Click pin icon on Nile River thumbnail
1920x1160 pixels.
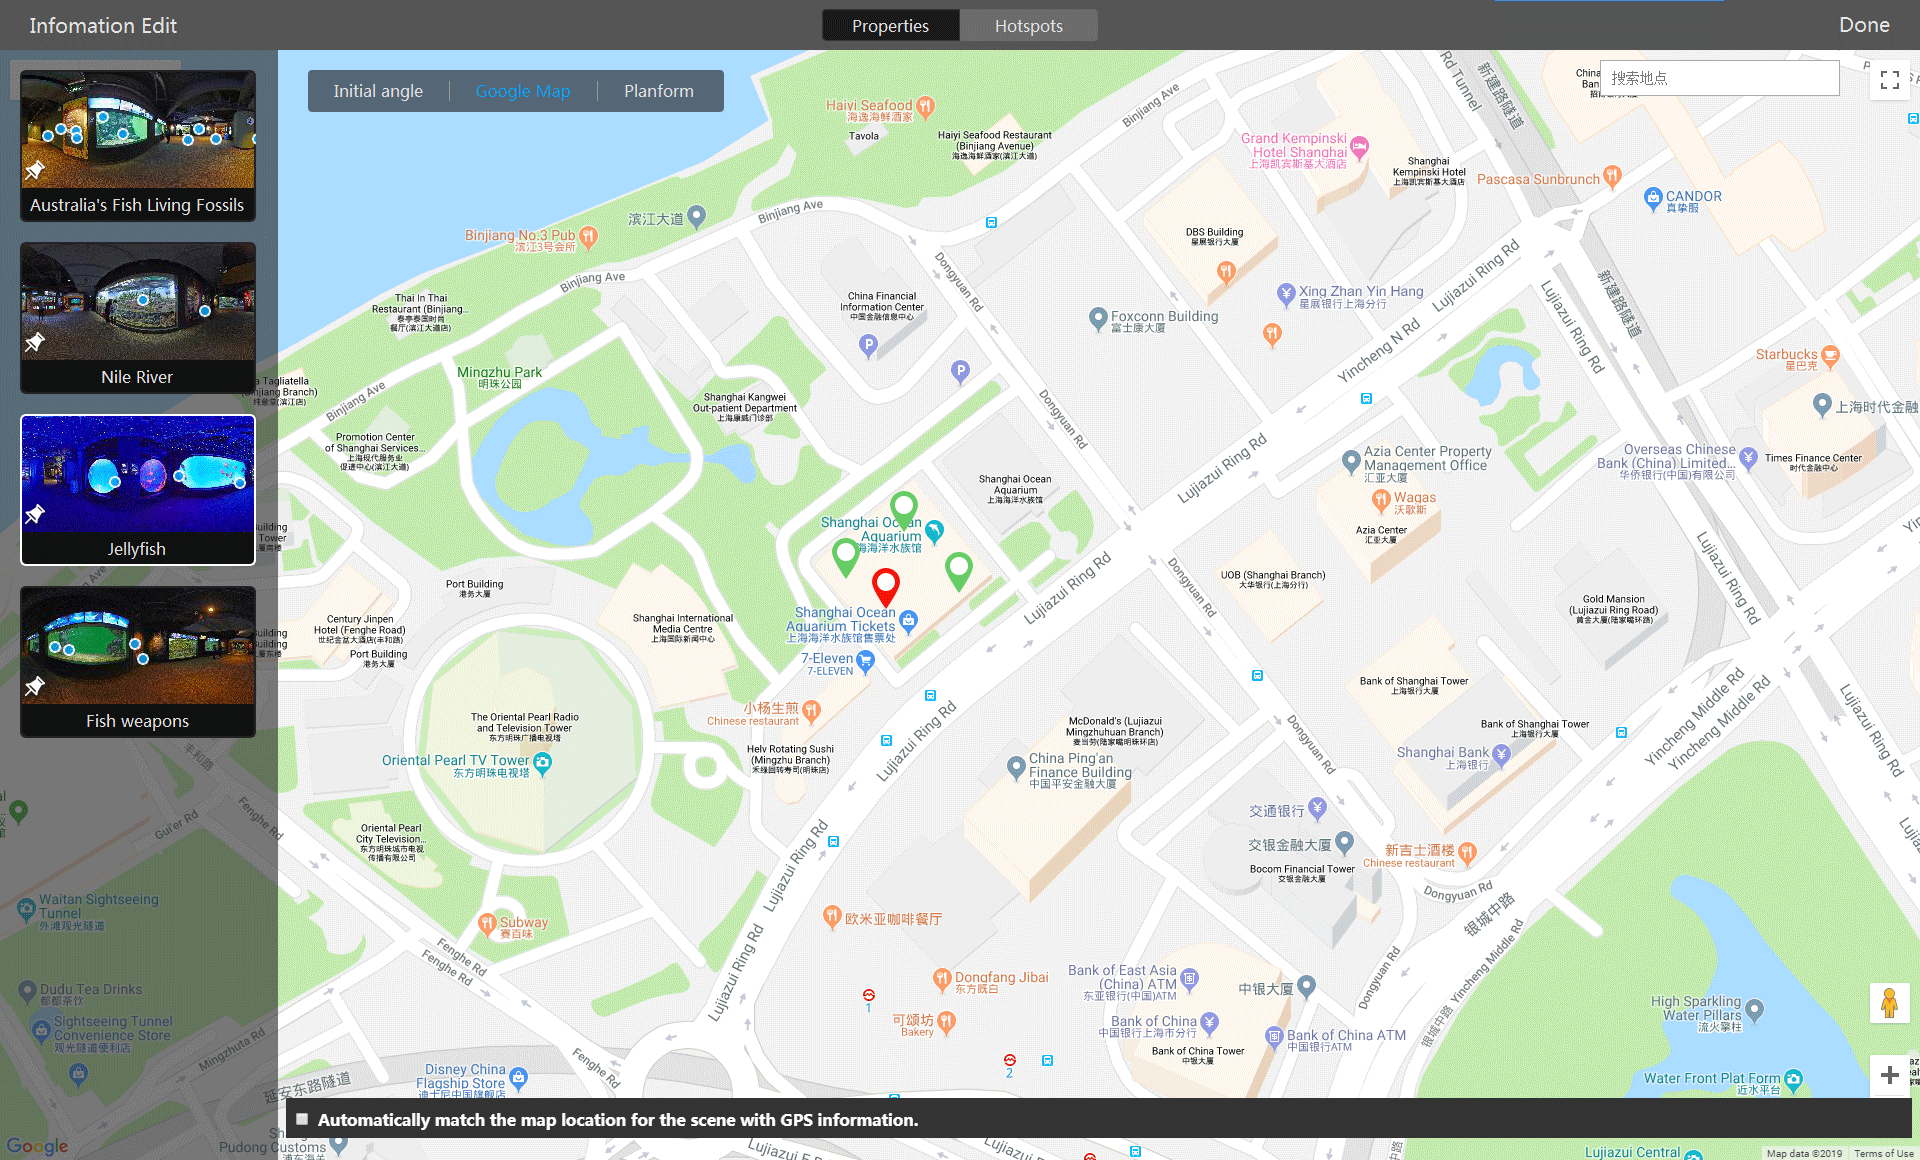click(35, 342)
